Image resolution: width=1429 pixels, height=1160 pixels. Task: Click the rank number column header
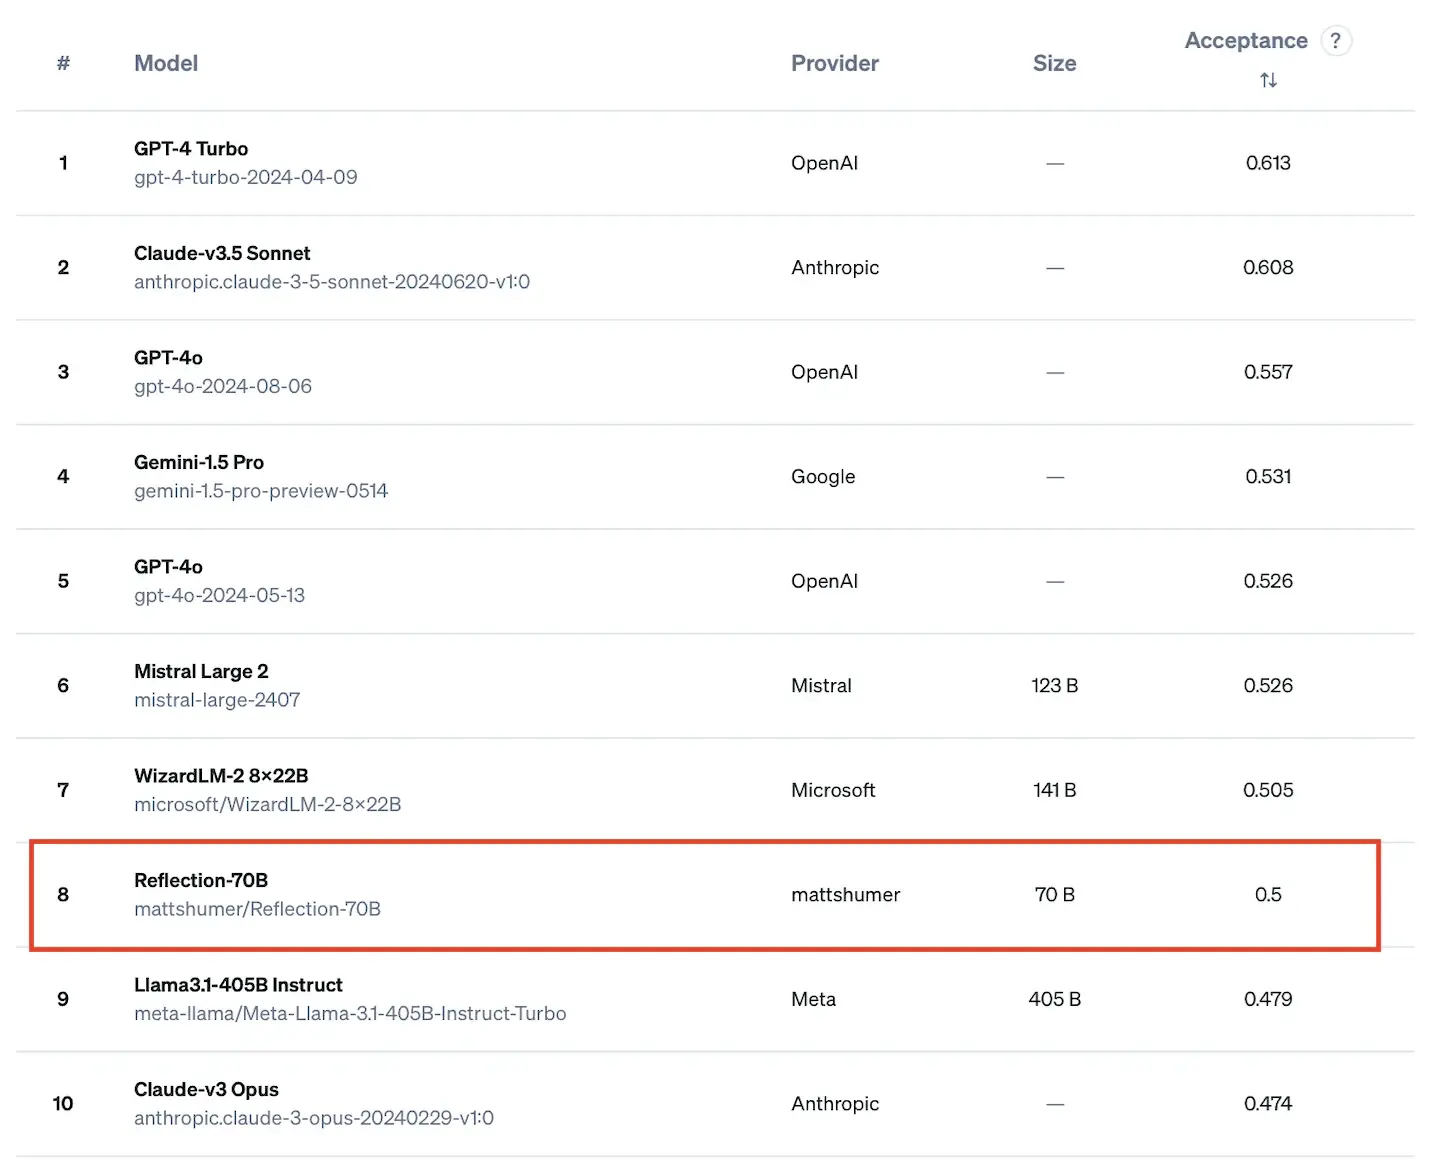63,63
